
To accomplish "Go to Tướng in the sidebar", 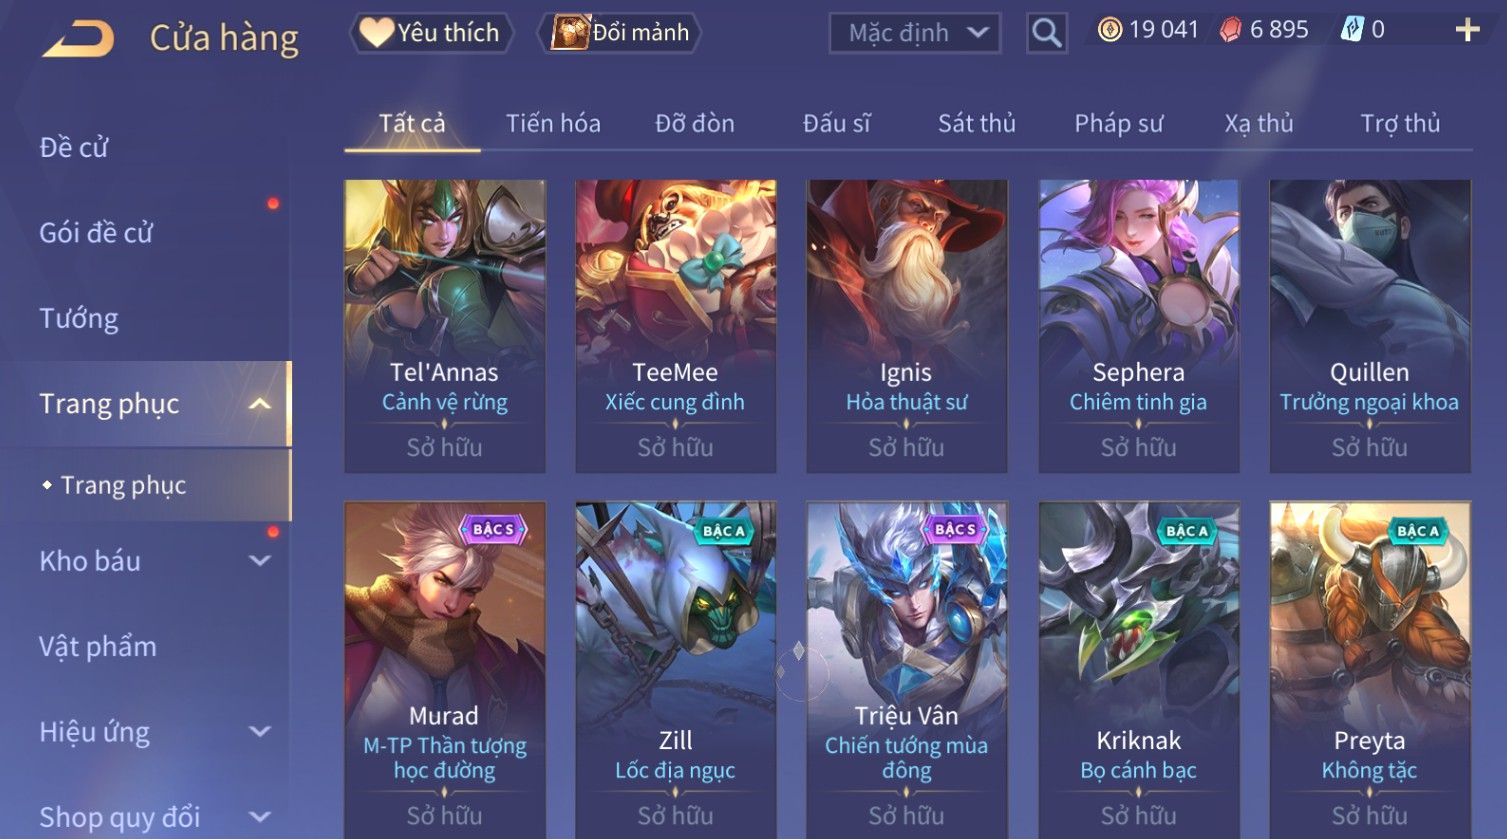I will coord(79,318).
